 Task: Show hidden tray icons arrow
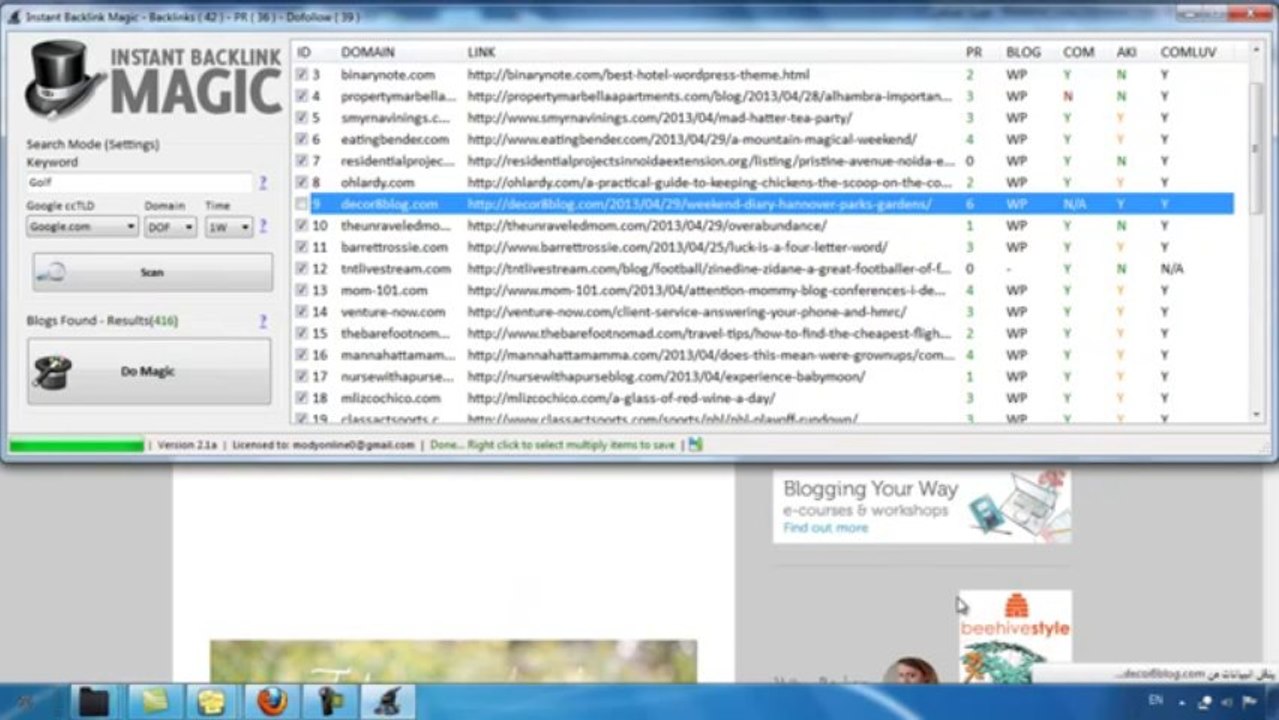point(1183,702)
